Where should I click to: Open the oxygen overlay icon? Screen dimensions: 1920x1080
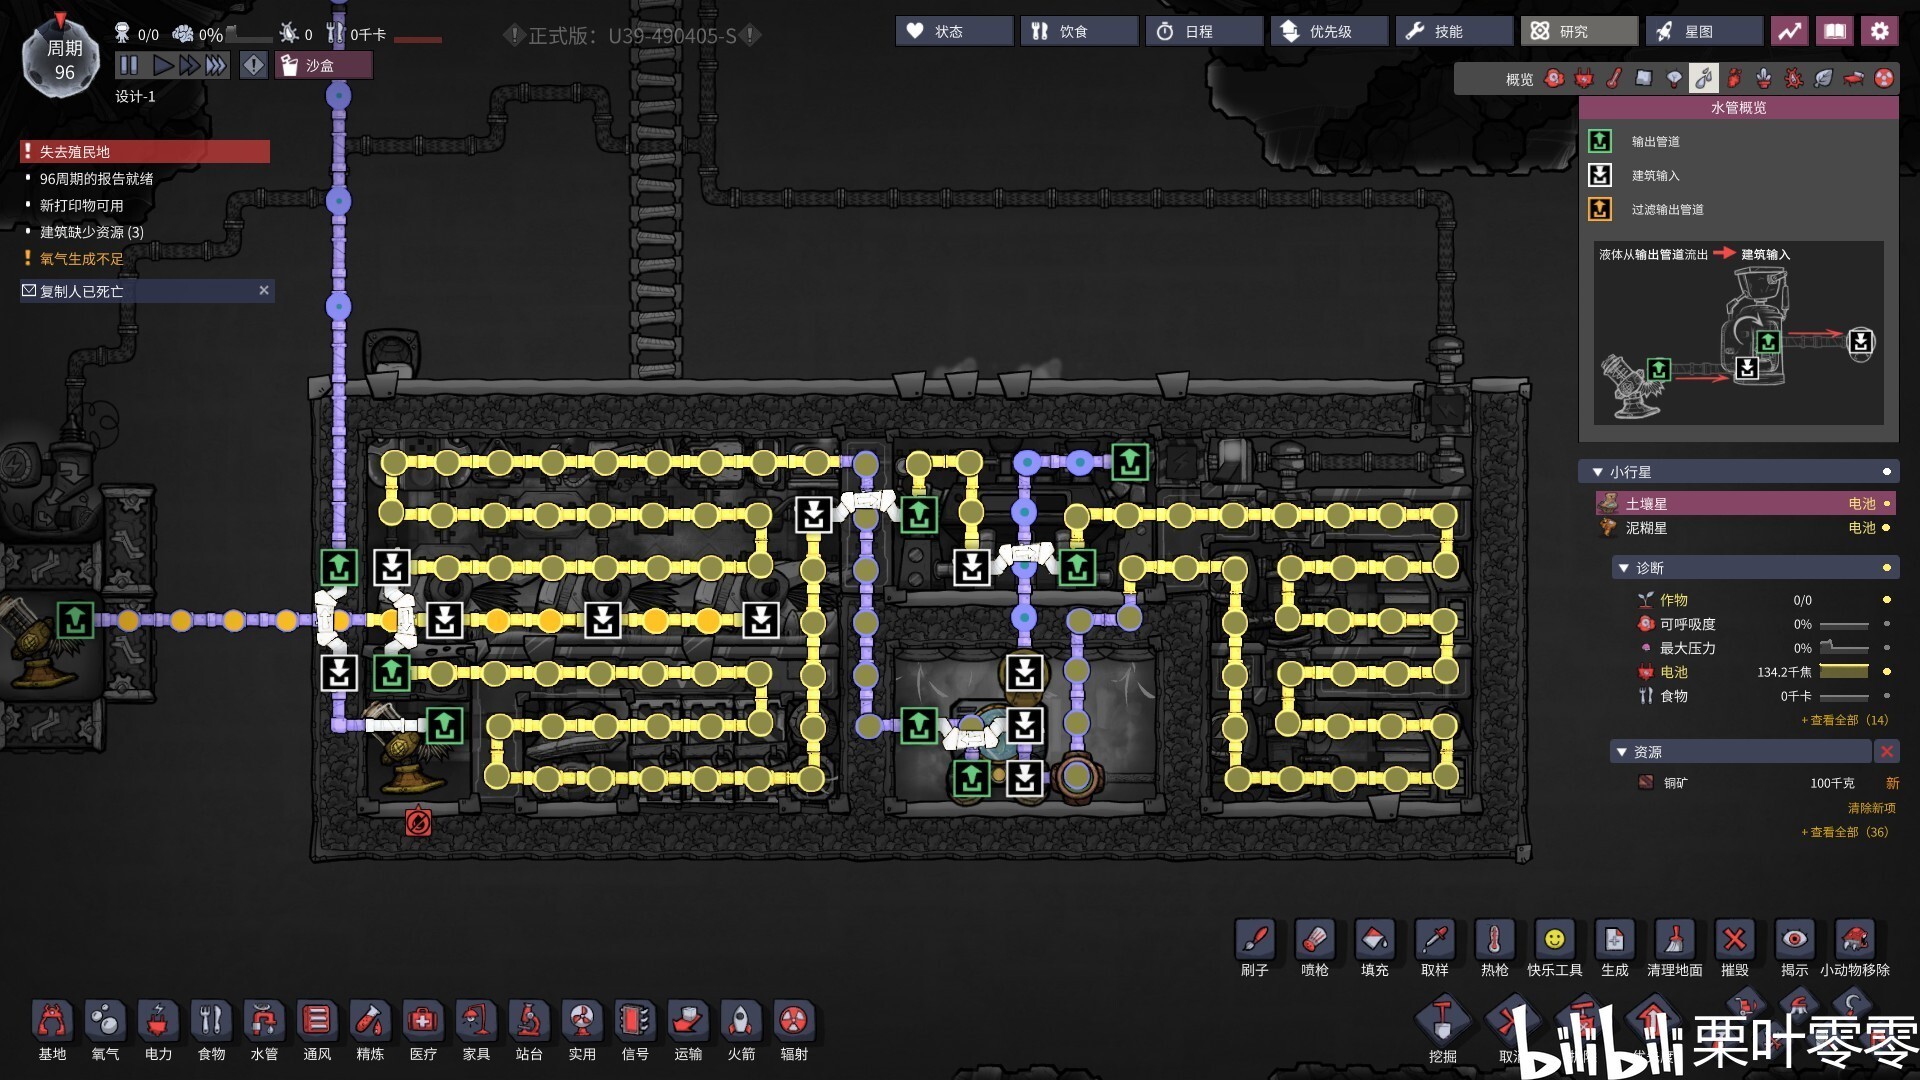pyautogui.click(x=1554, y=78)
